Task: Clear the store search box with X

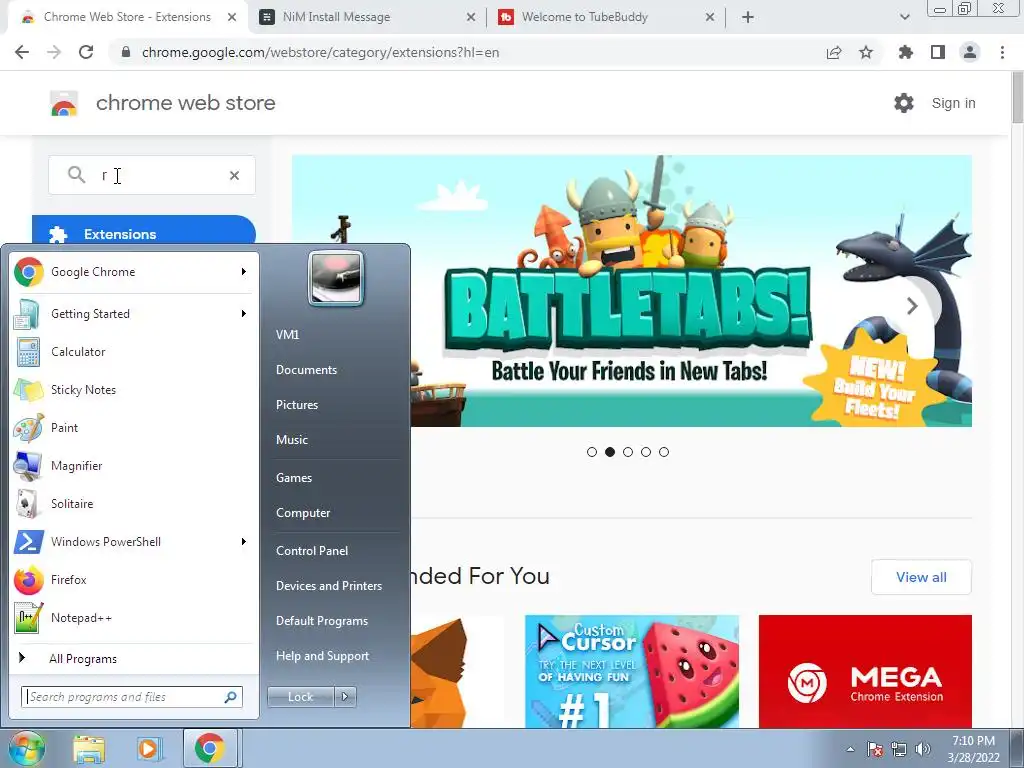Action: (234, 175)
